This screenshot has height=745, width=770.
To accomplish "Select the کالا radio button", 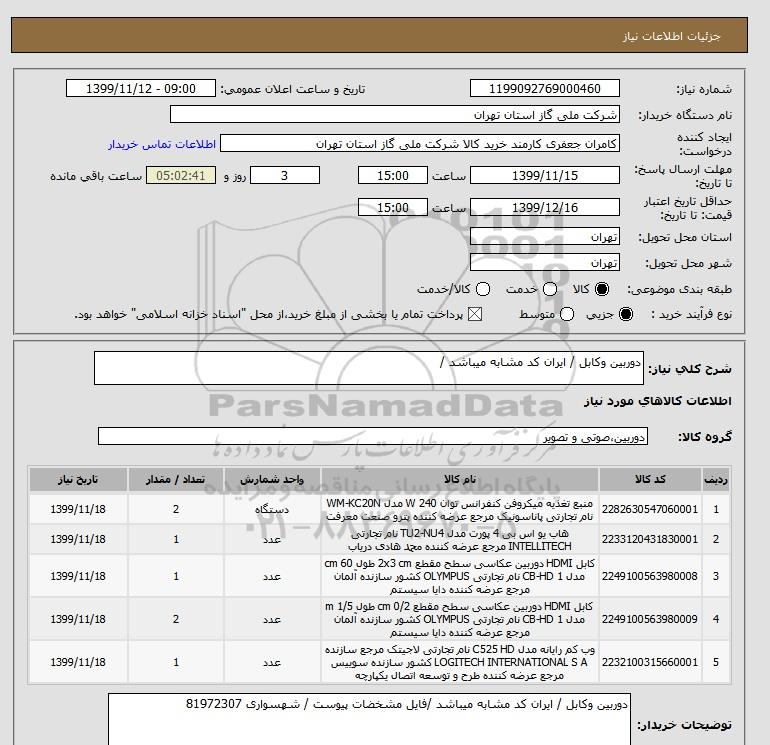I will tap(602, 289).
